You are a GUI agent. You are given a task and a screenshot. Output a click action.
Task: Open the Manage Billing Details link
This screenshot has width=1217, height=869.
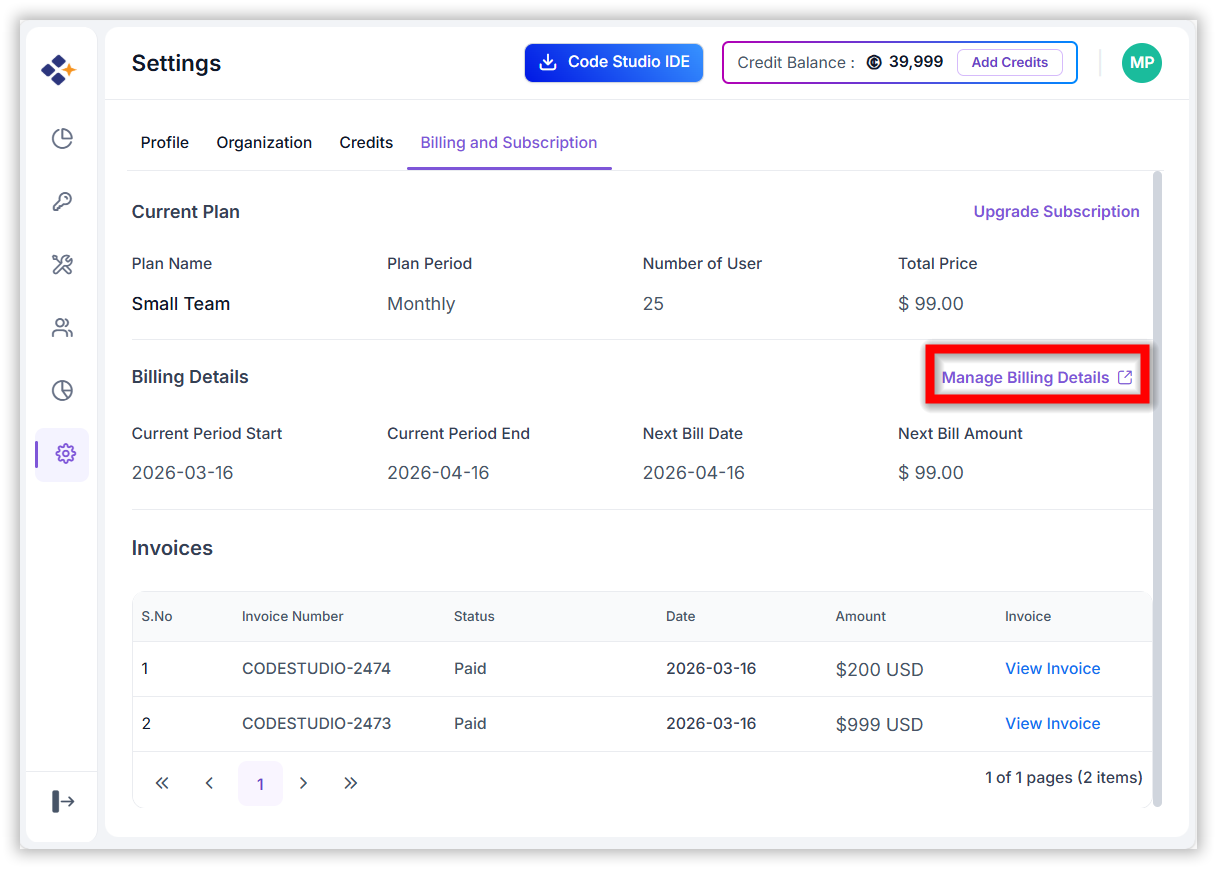1036,378
